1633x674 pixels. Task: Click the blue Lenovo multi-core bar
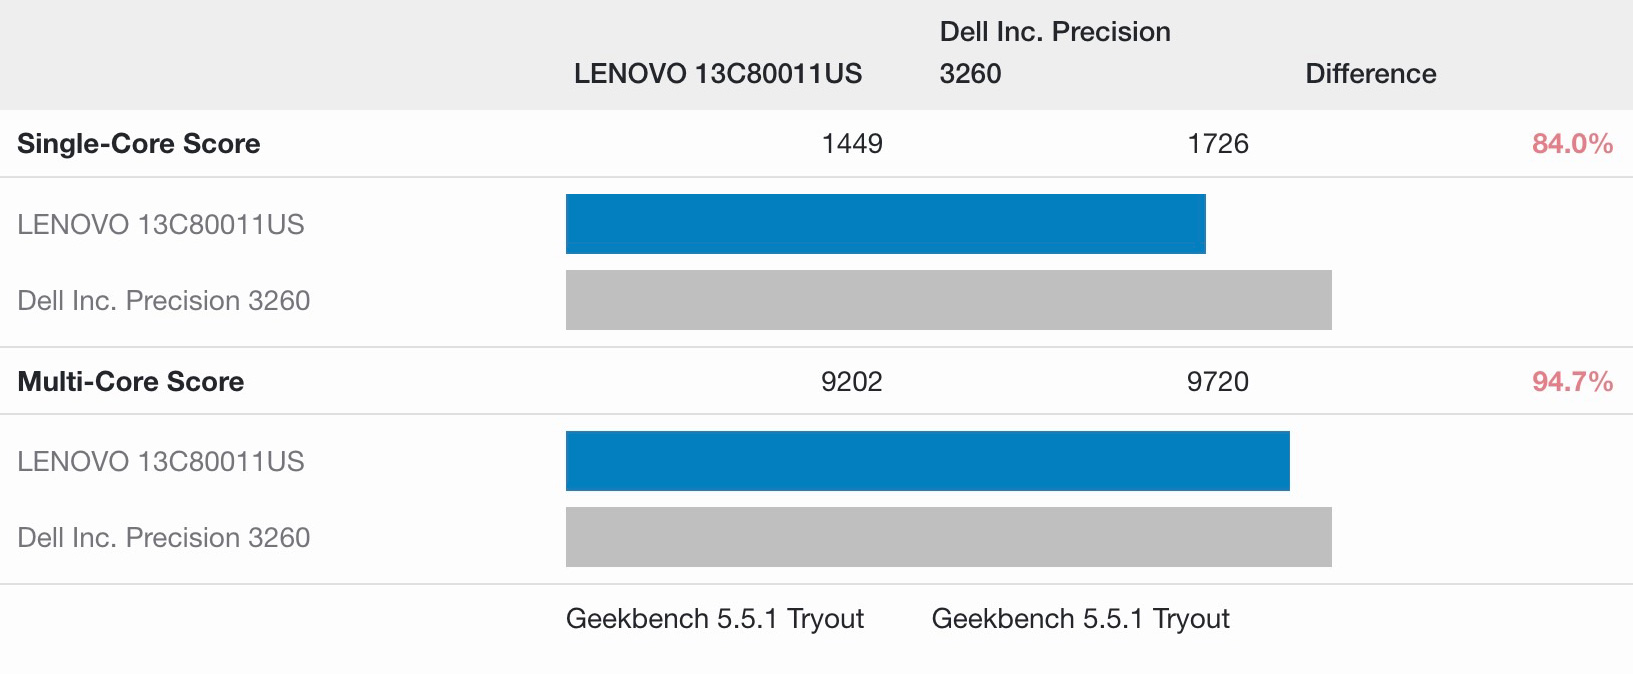pyautogui.click(x=927, y=461)
